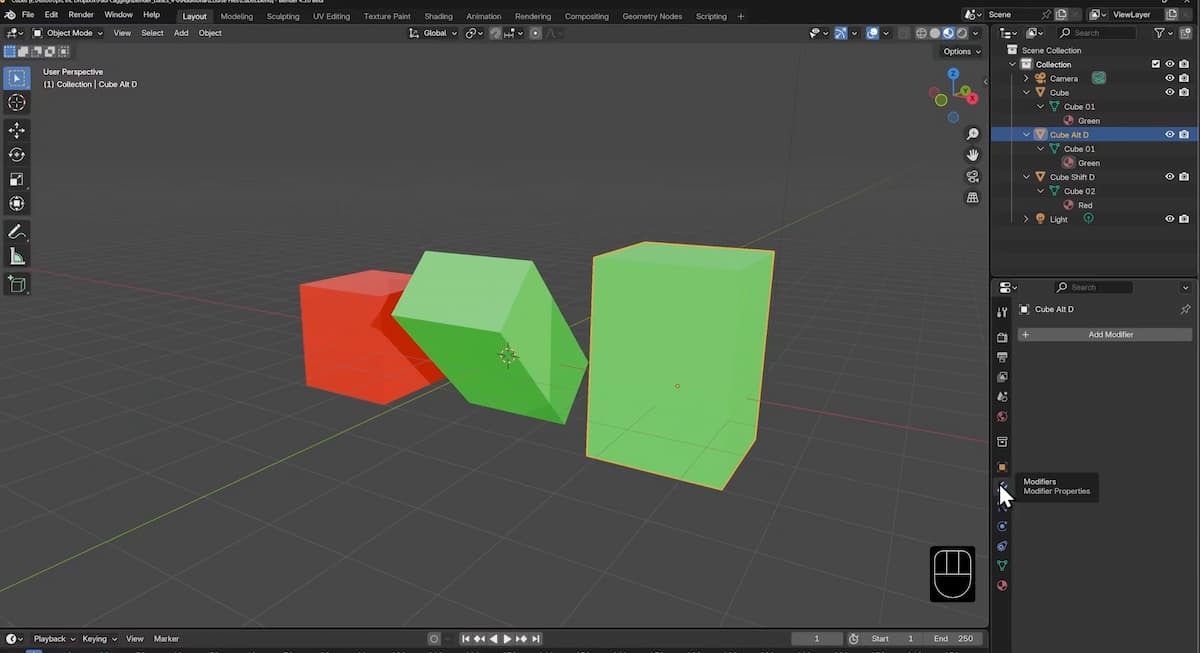Uncheck the Collection exclude checkbox
This screenshot has height=653, width=1200.
coord(1156,64)
